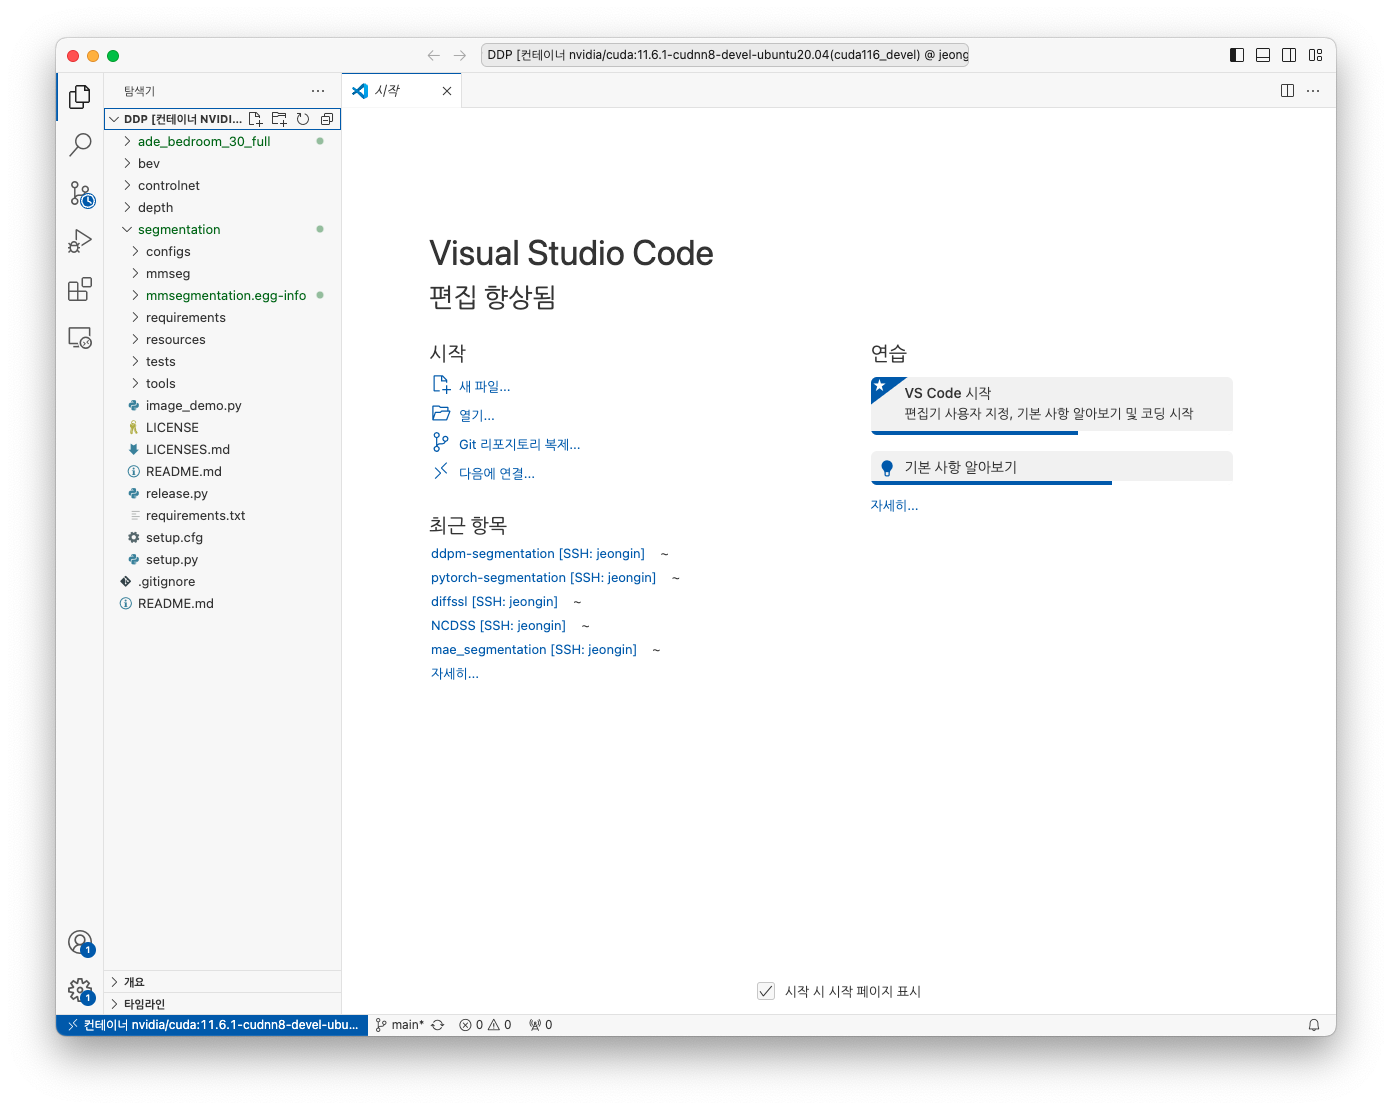Open editor more actions menu

pos(1313,91)
